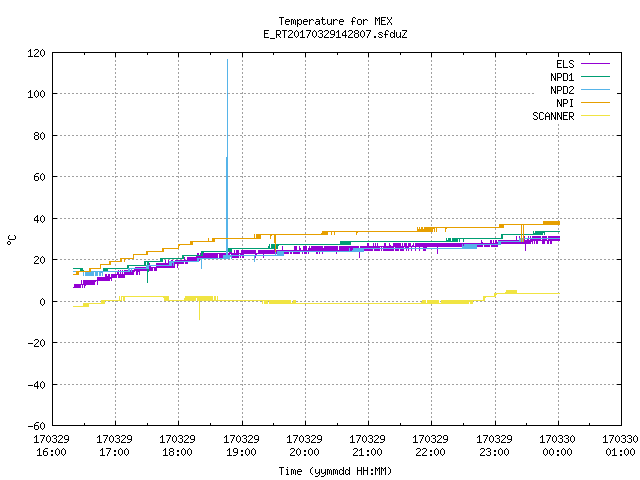Click the x-axis tick label 170329 17:00

coord(114,446)
